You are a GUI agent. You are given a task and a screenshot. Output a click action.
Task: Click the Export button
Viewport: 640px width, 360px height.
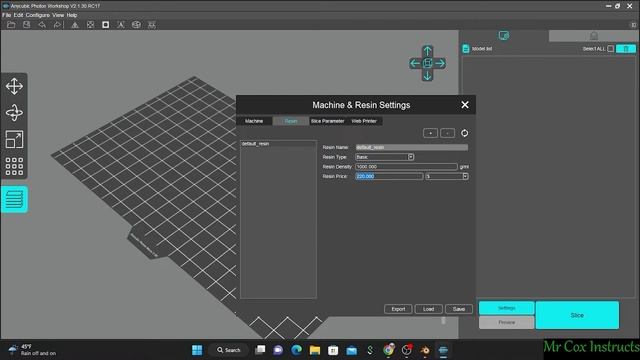pos(398,309)
